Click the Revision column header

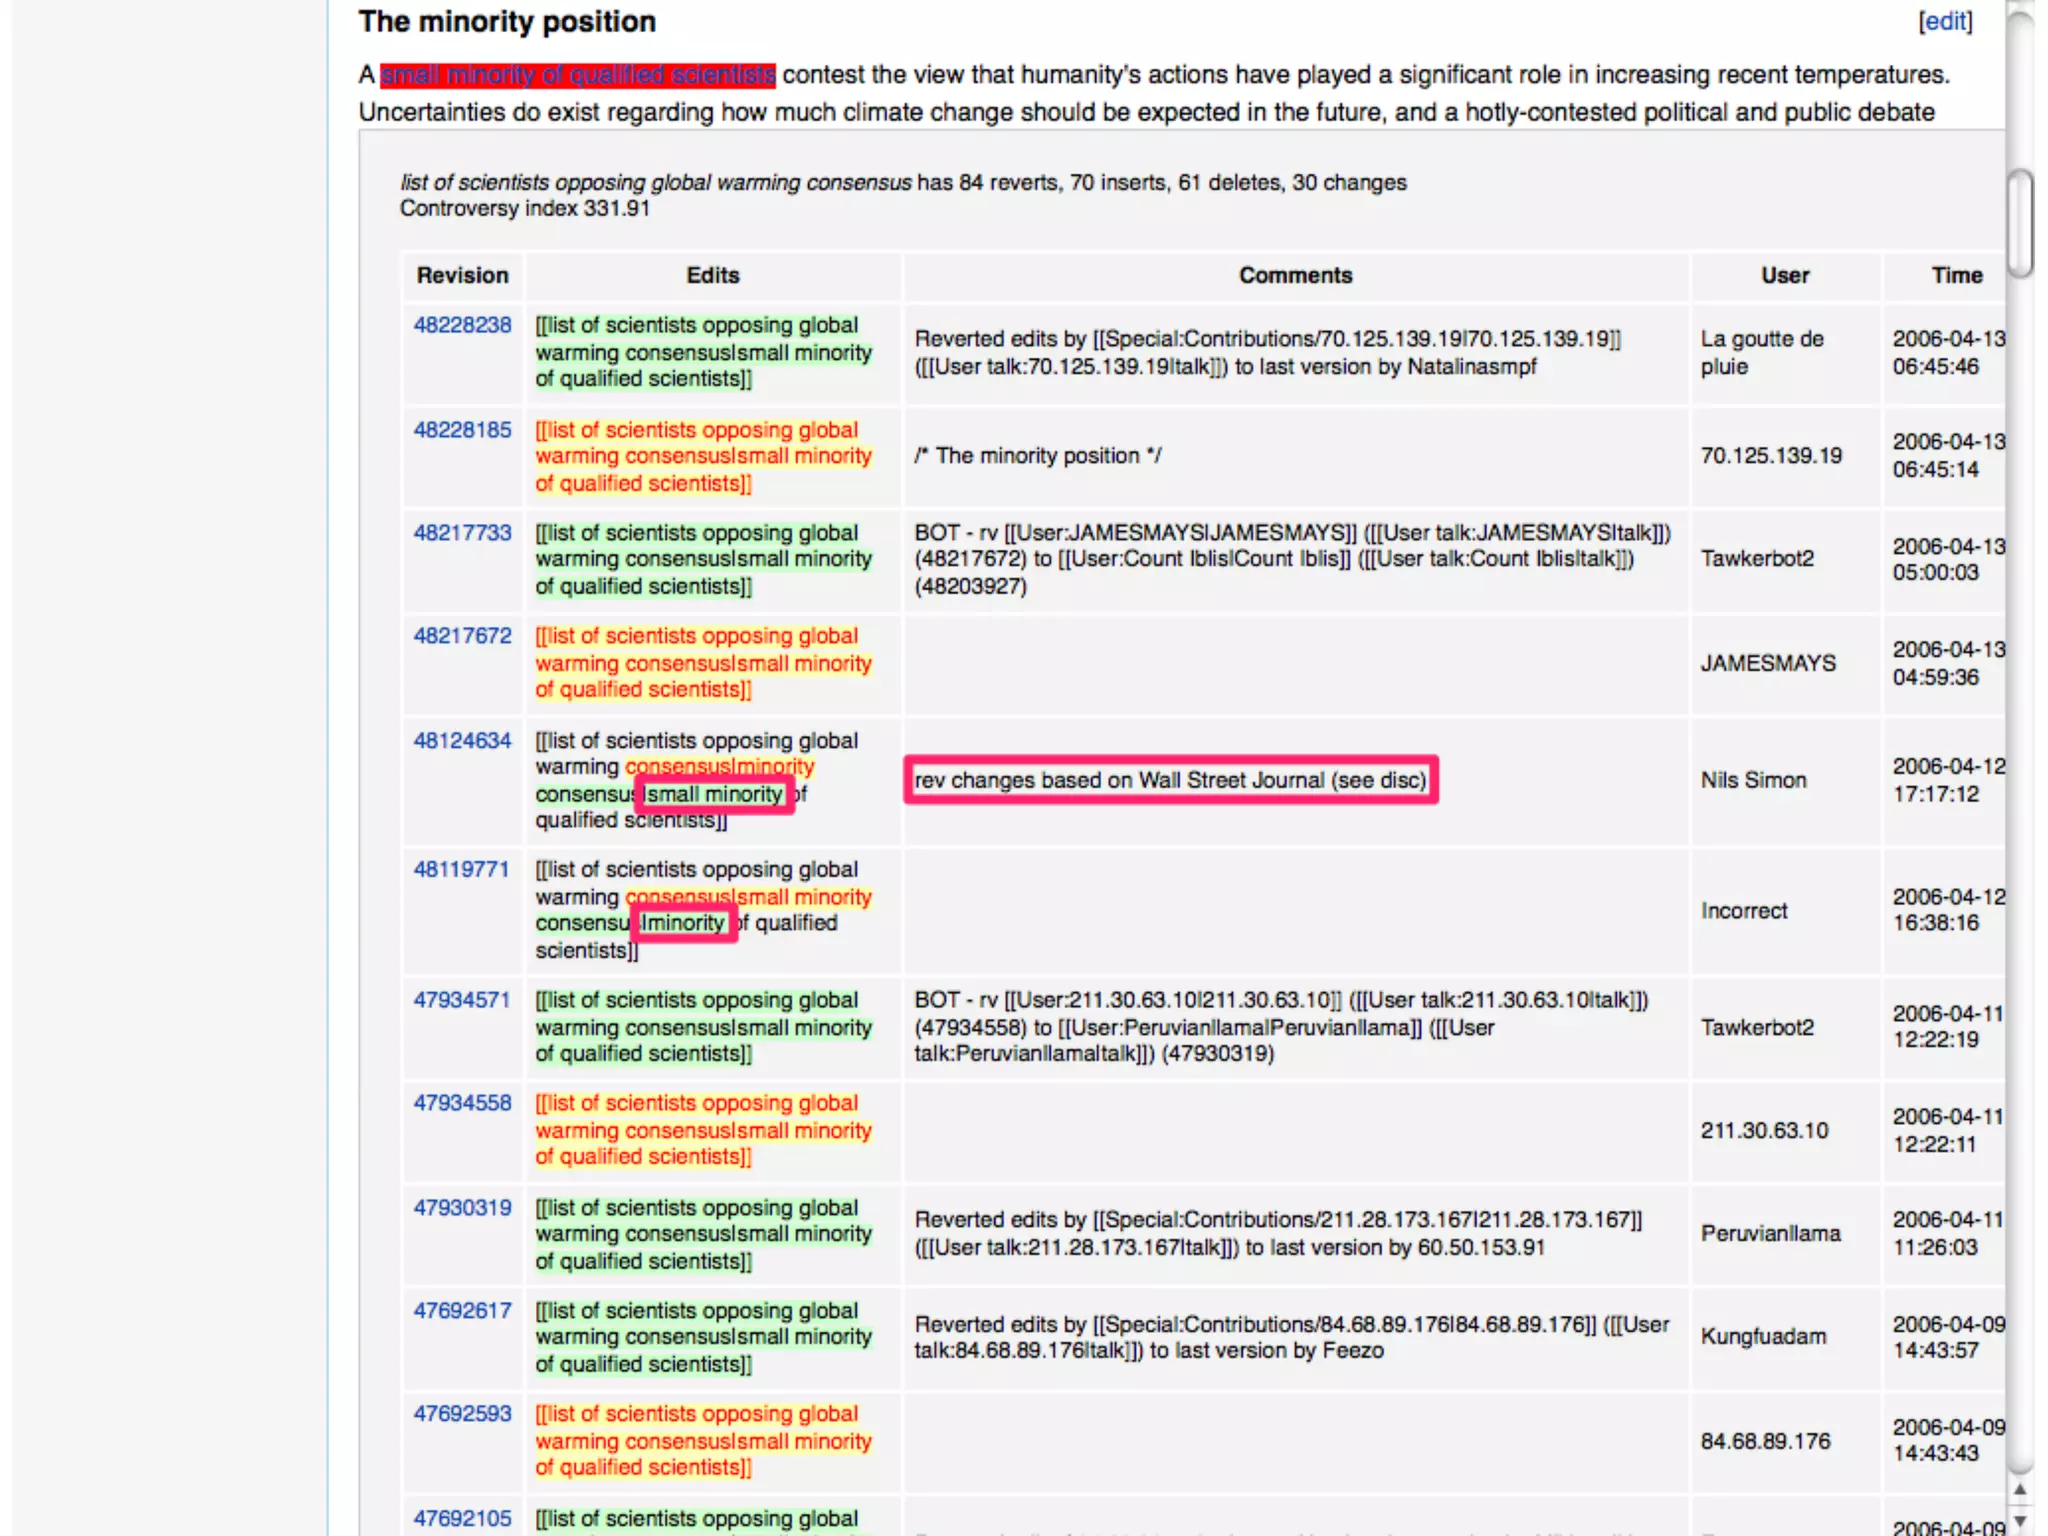point(462,276)
